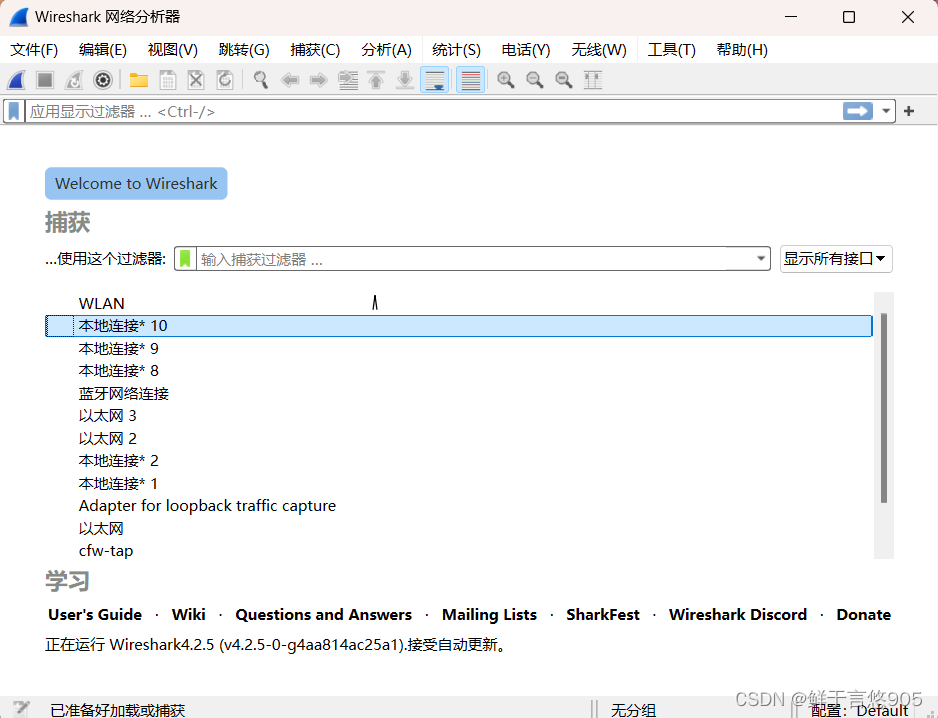Click the display filter input field
This screenshot has height=718, width=938.
433,111
